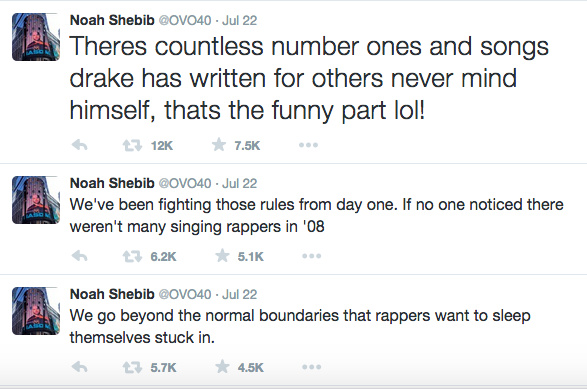Open more options on the 12K-retweet tweet
This screenshot has width=587, height=389.
(x=308, y=145)
